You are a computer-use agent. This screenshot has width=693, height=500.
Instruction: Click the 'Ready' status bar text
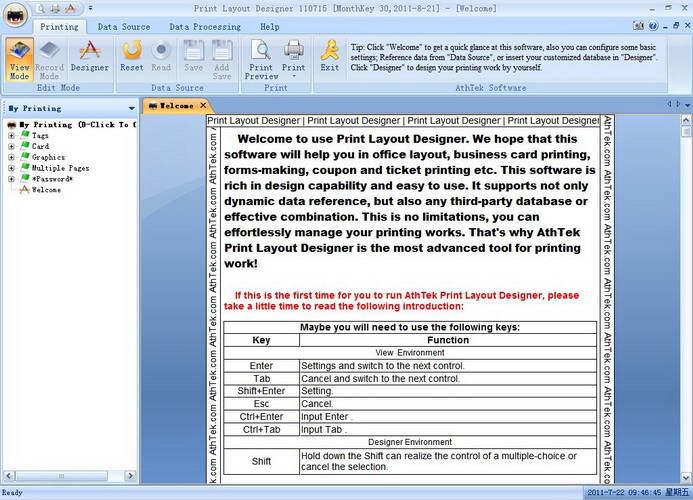coord(12,492)
